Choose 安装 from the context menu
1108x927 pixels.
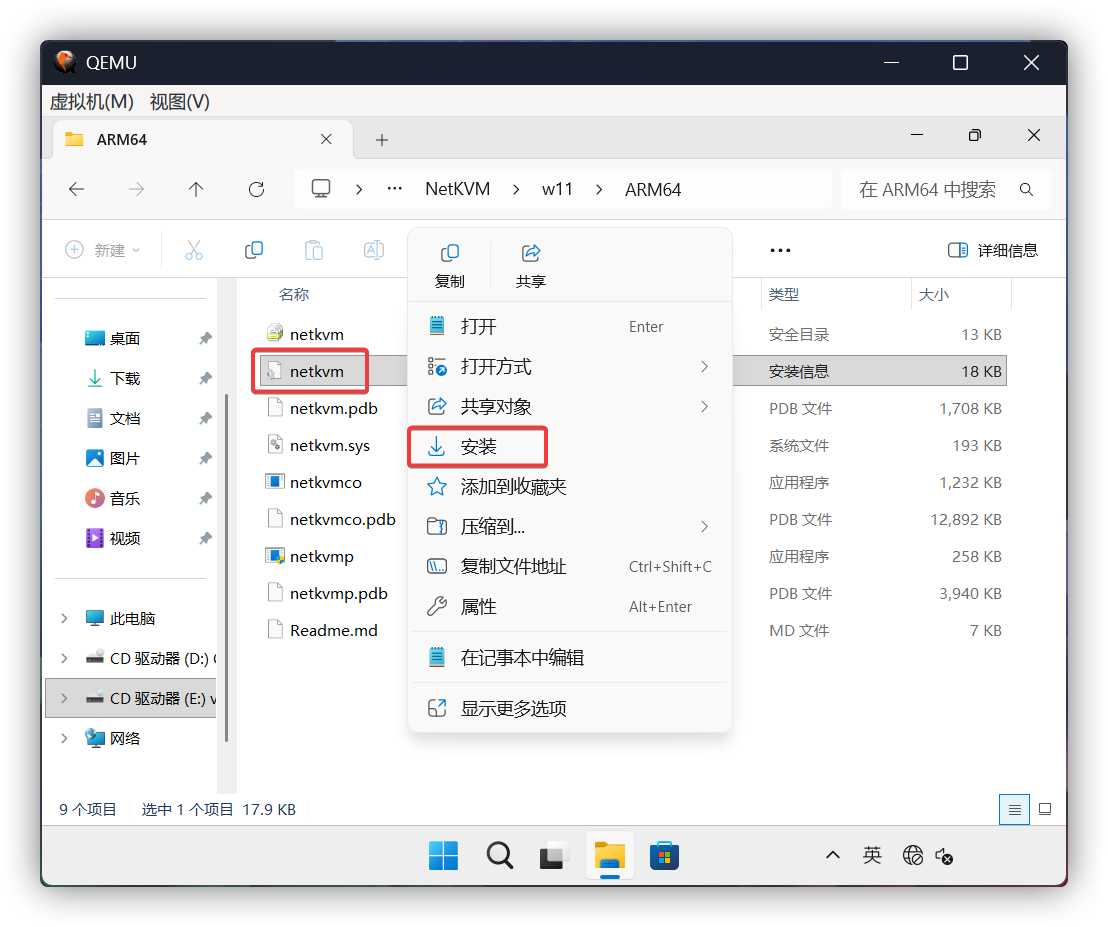pos(477,446)
